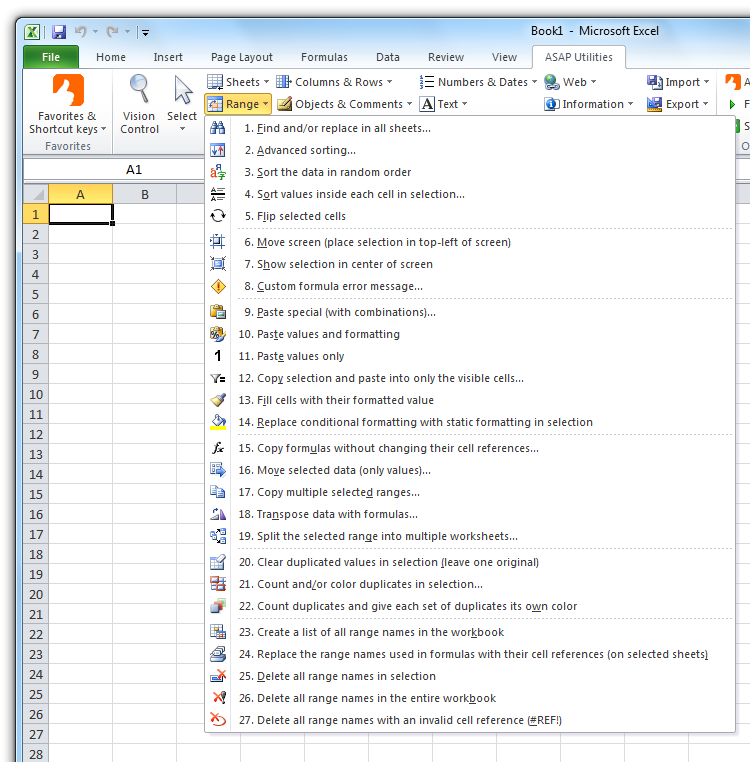This screenshot has height=762, width=750.
Task: Click the Move screen icon
Action: (218, 242)
